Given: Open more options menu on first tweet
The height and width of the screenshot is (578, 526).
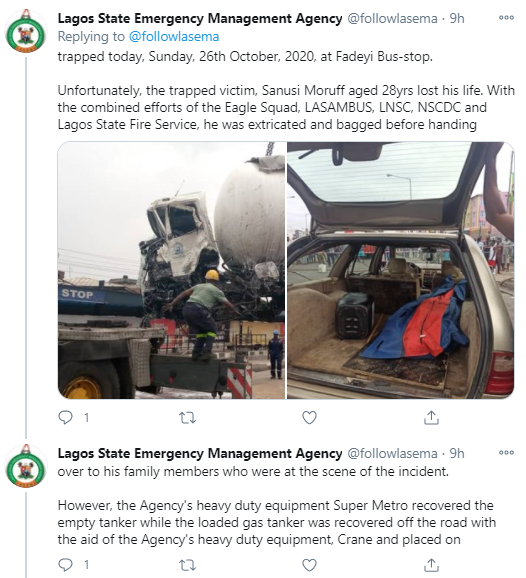Looking at the screenshot, I should [506, 18].
